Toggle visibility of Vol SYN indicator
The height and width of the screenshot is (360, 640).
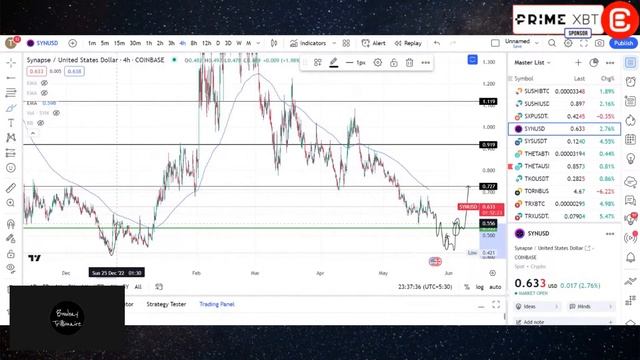[56, 113]
